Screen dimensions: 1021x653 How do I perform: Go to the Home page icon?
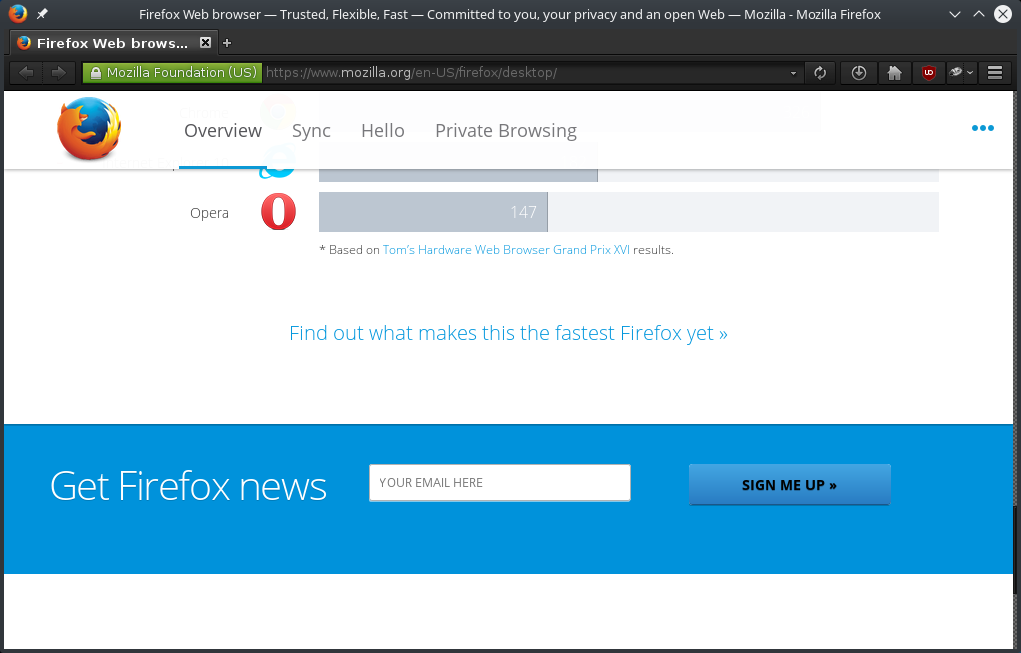895,72
